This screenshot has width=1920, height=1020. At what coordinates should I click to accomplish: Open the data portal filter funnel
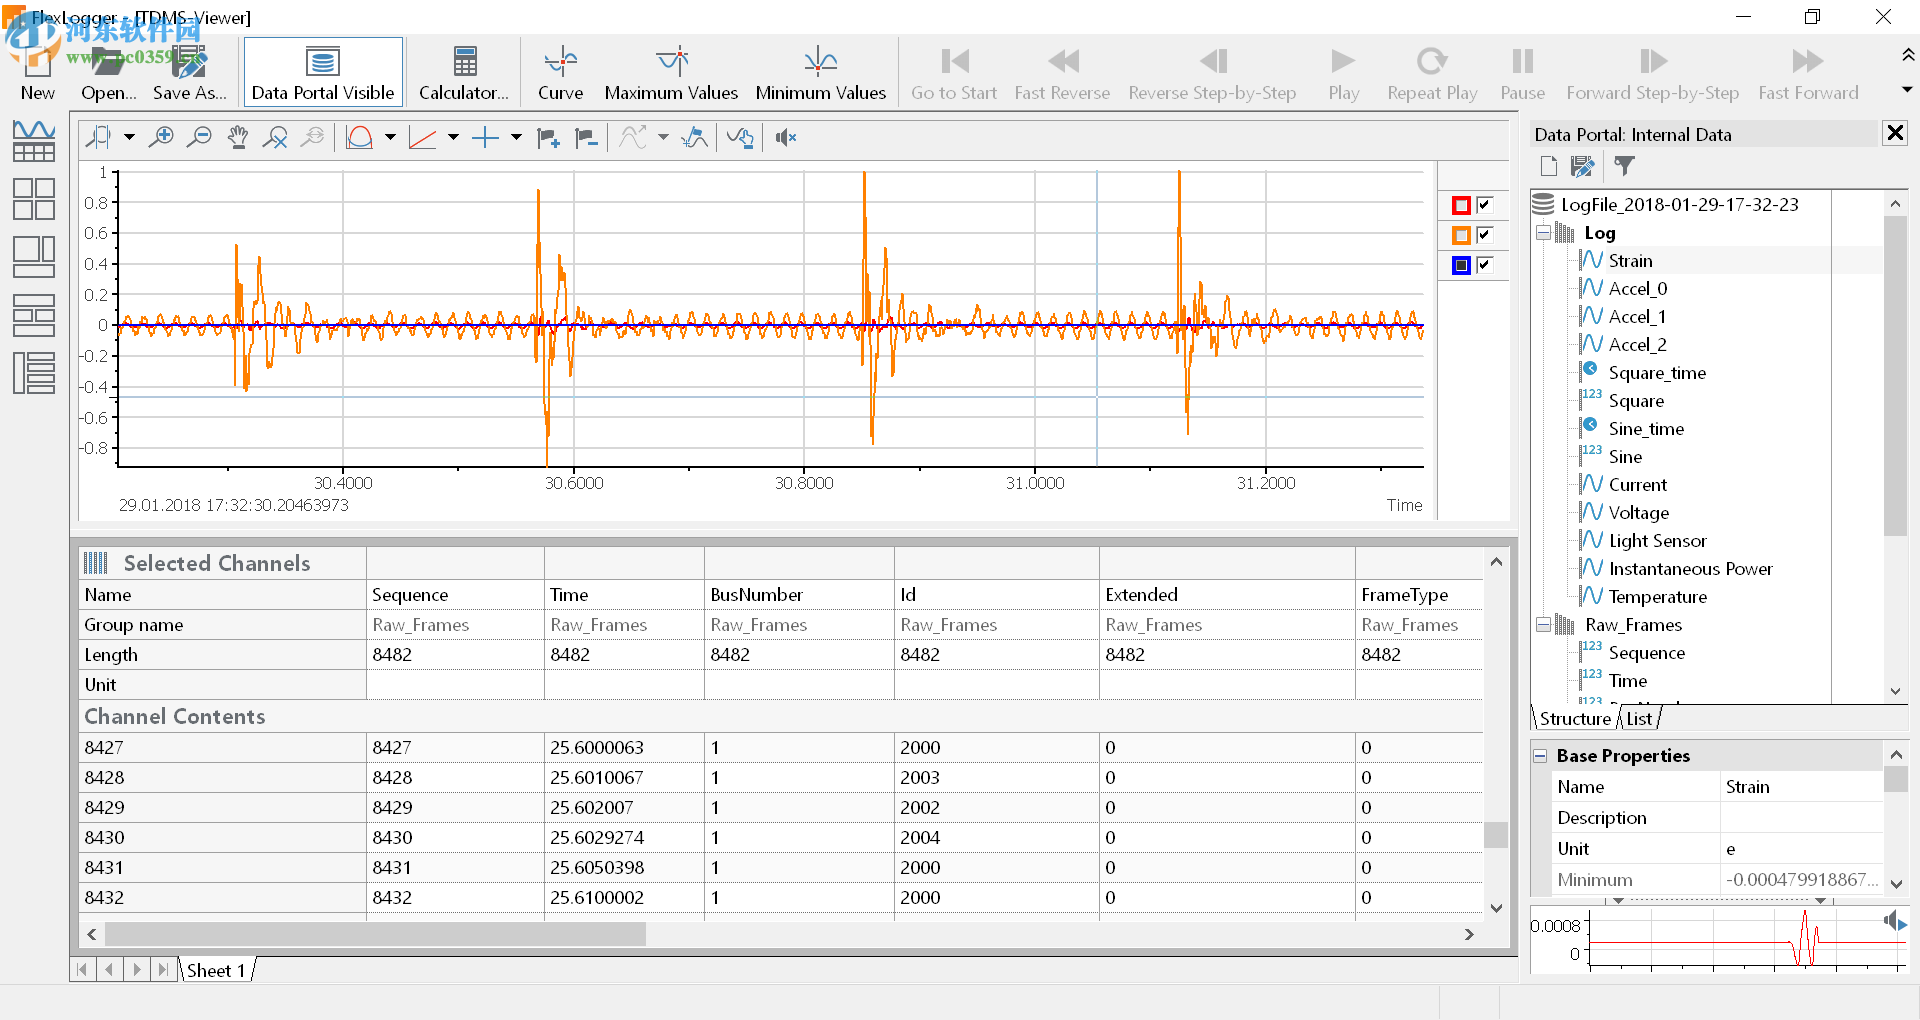(x=1624, y=166)
